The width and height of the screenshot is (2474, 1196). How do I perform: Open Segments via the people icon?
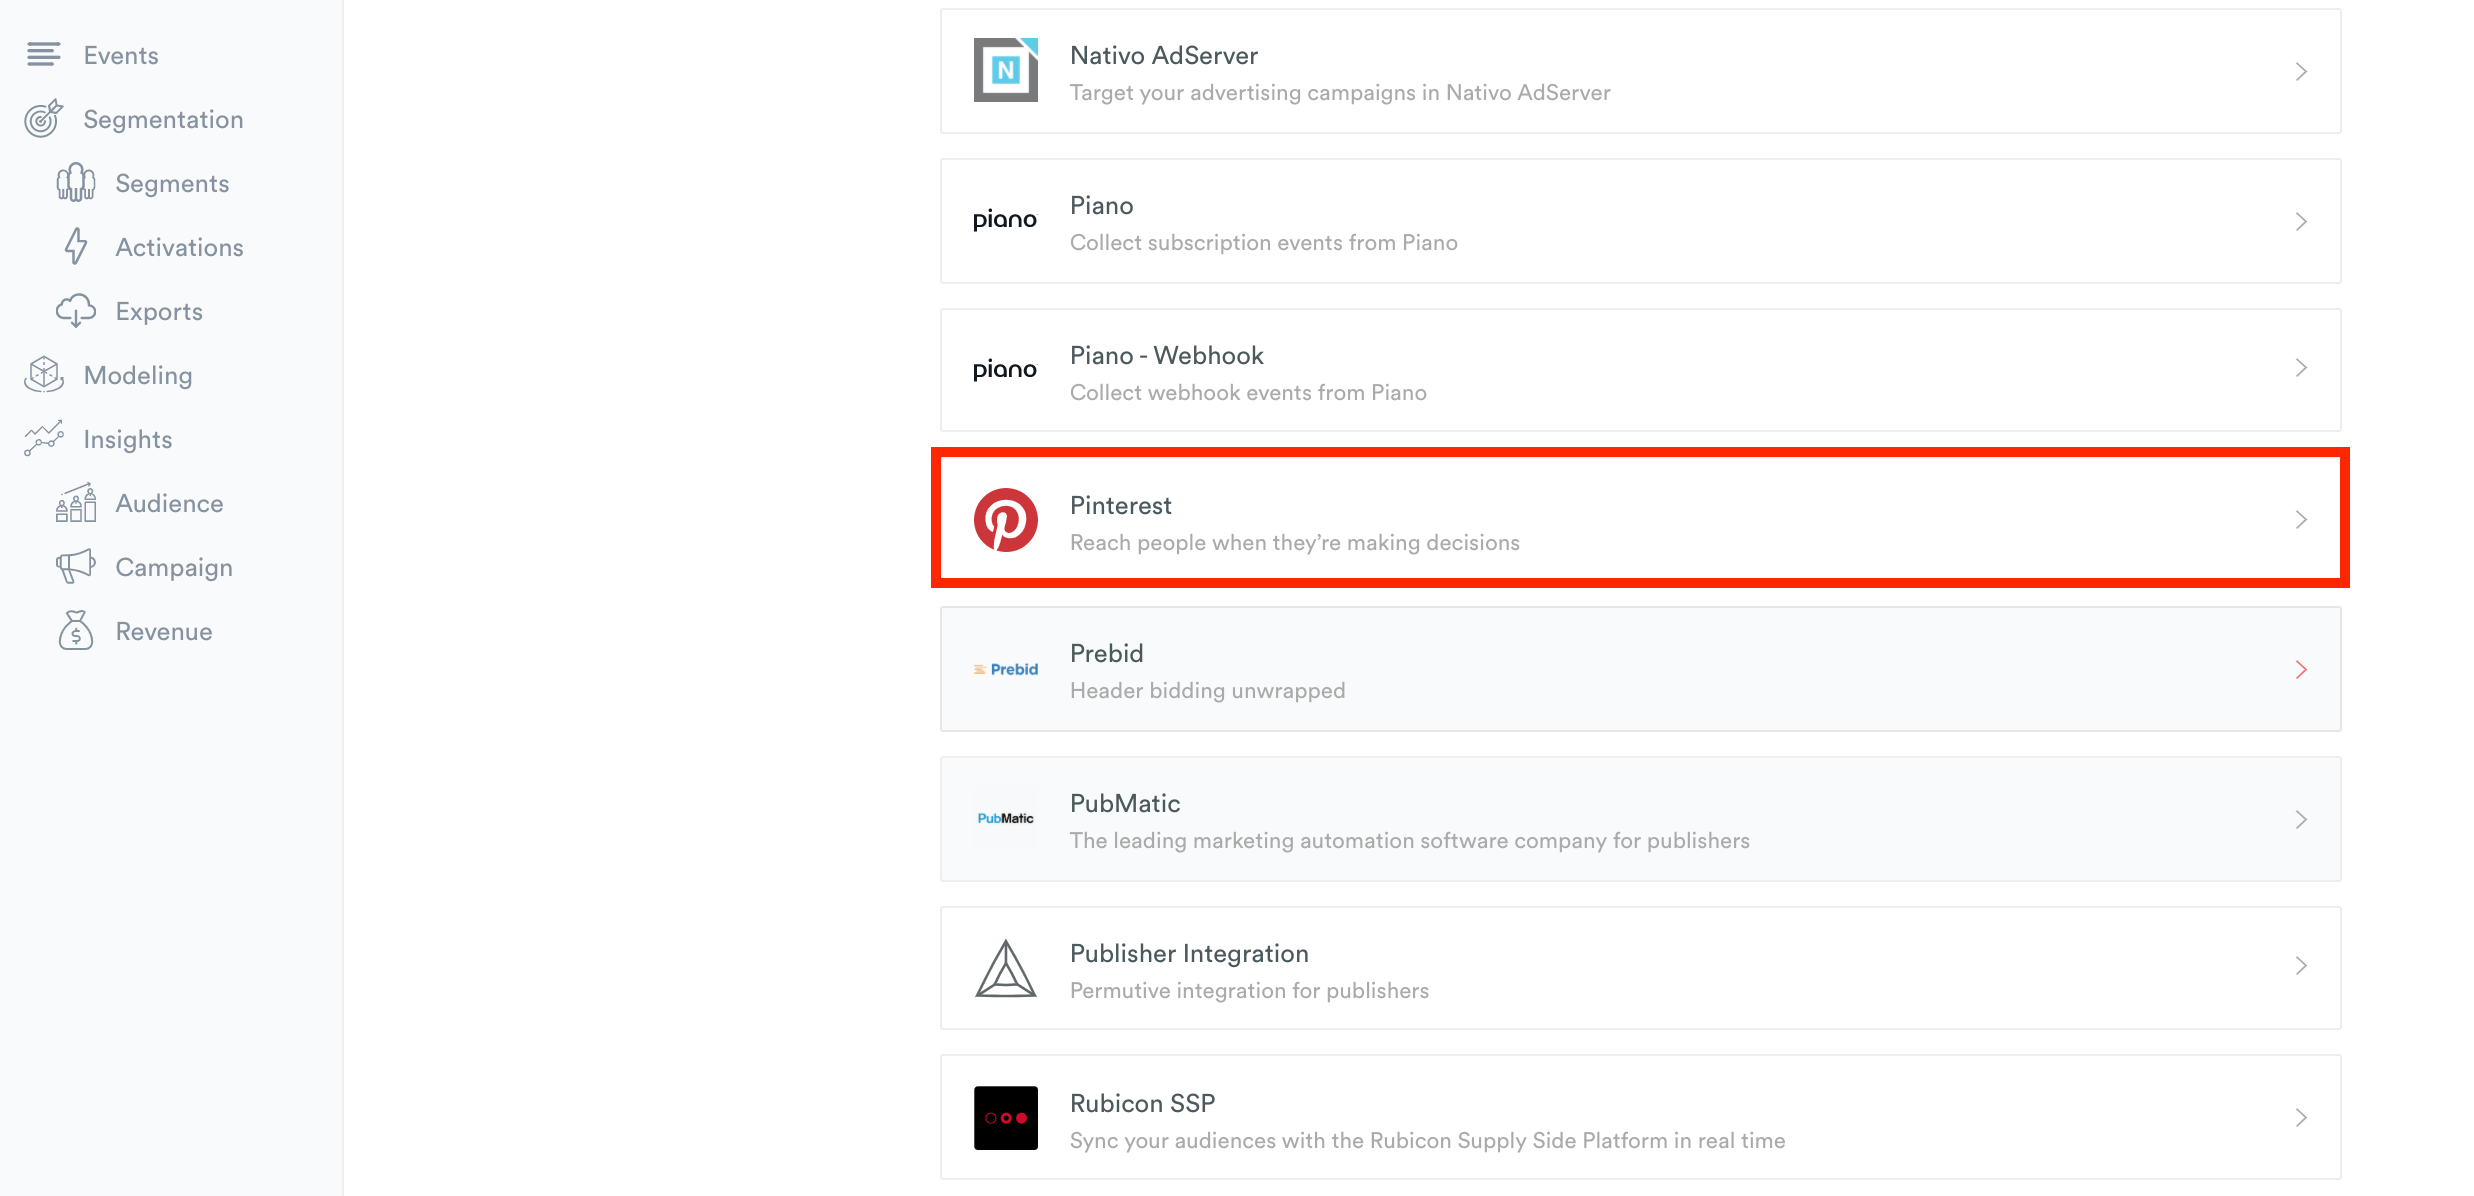point(76,182)
